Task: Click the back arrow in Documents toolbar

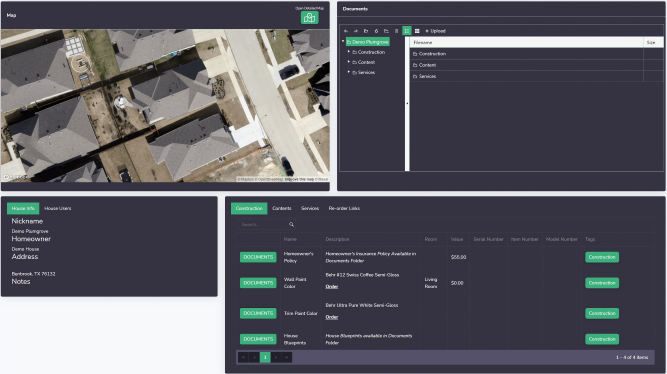Action: [x=346, y=31]
